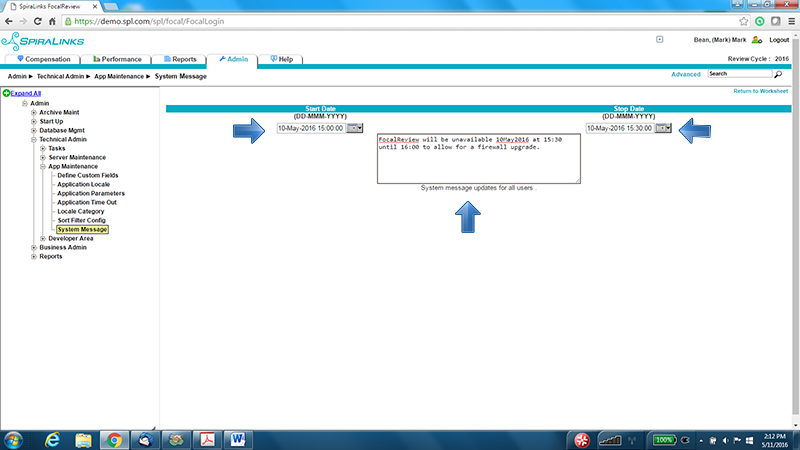Viewport: 800px width, 450px height.
Task: Click the green Expand All plus icon
Action: coord(5,93)
